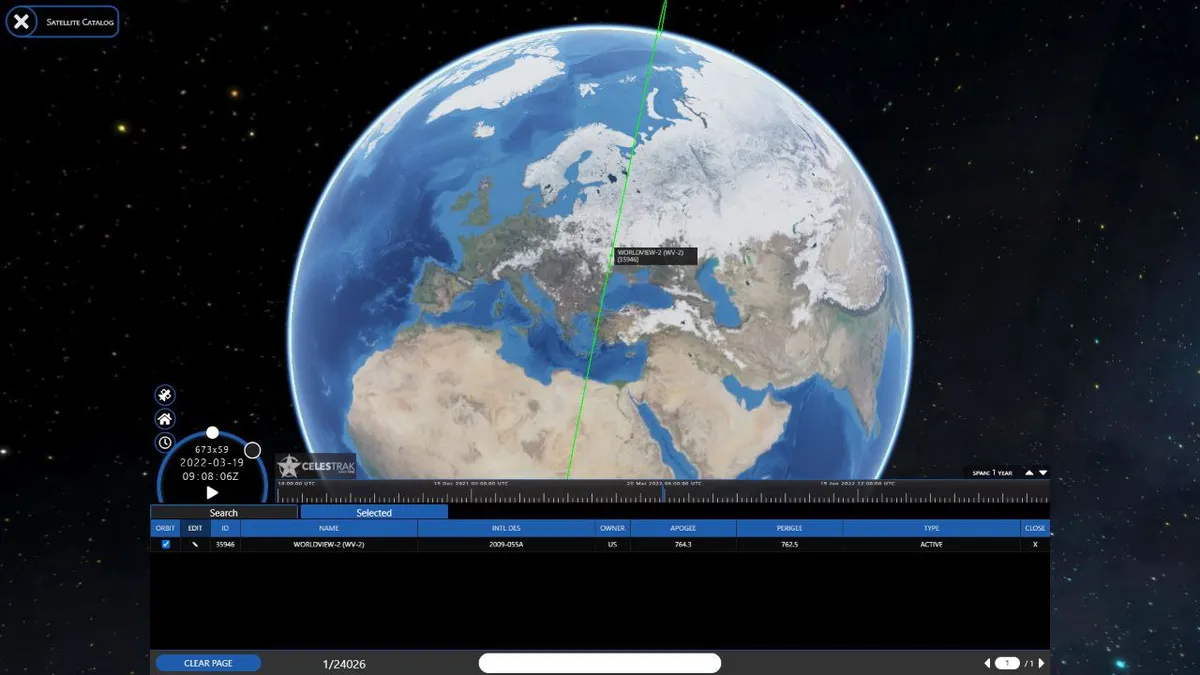Uncheck the orbit checkbox for WORLDVIEW-2
The width and height of the screenshot is (1200, 675).
pyautogui.click(x=166, y=545)
